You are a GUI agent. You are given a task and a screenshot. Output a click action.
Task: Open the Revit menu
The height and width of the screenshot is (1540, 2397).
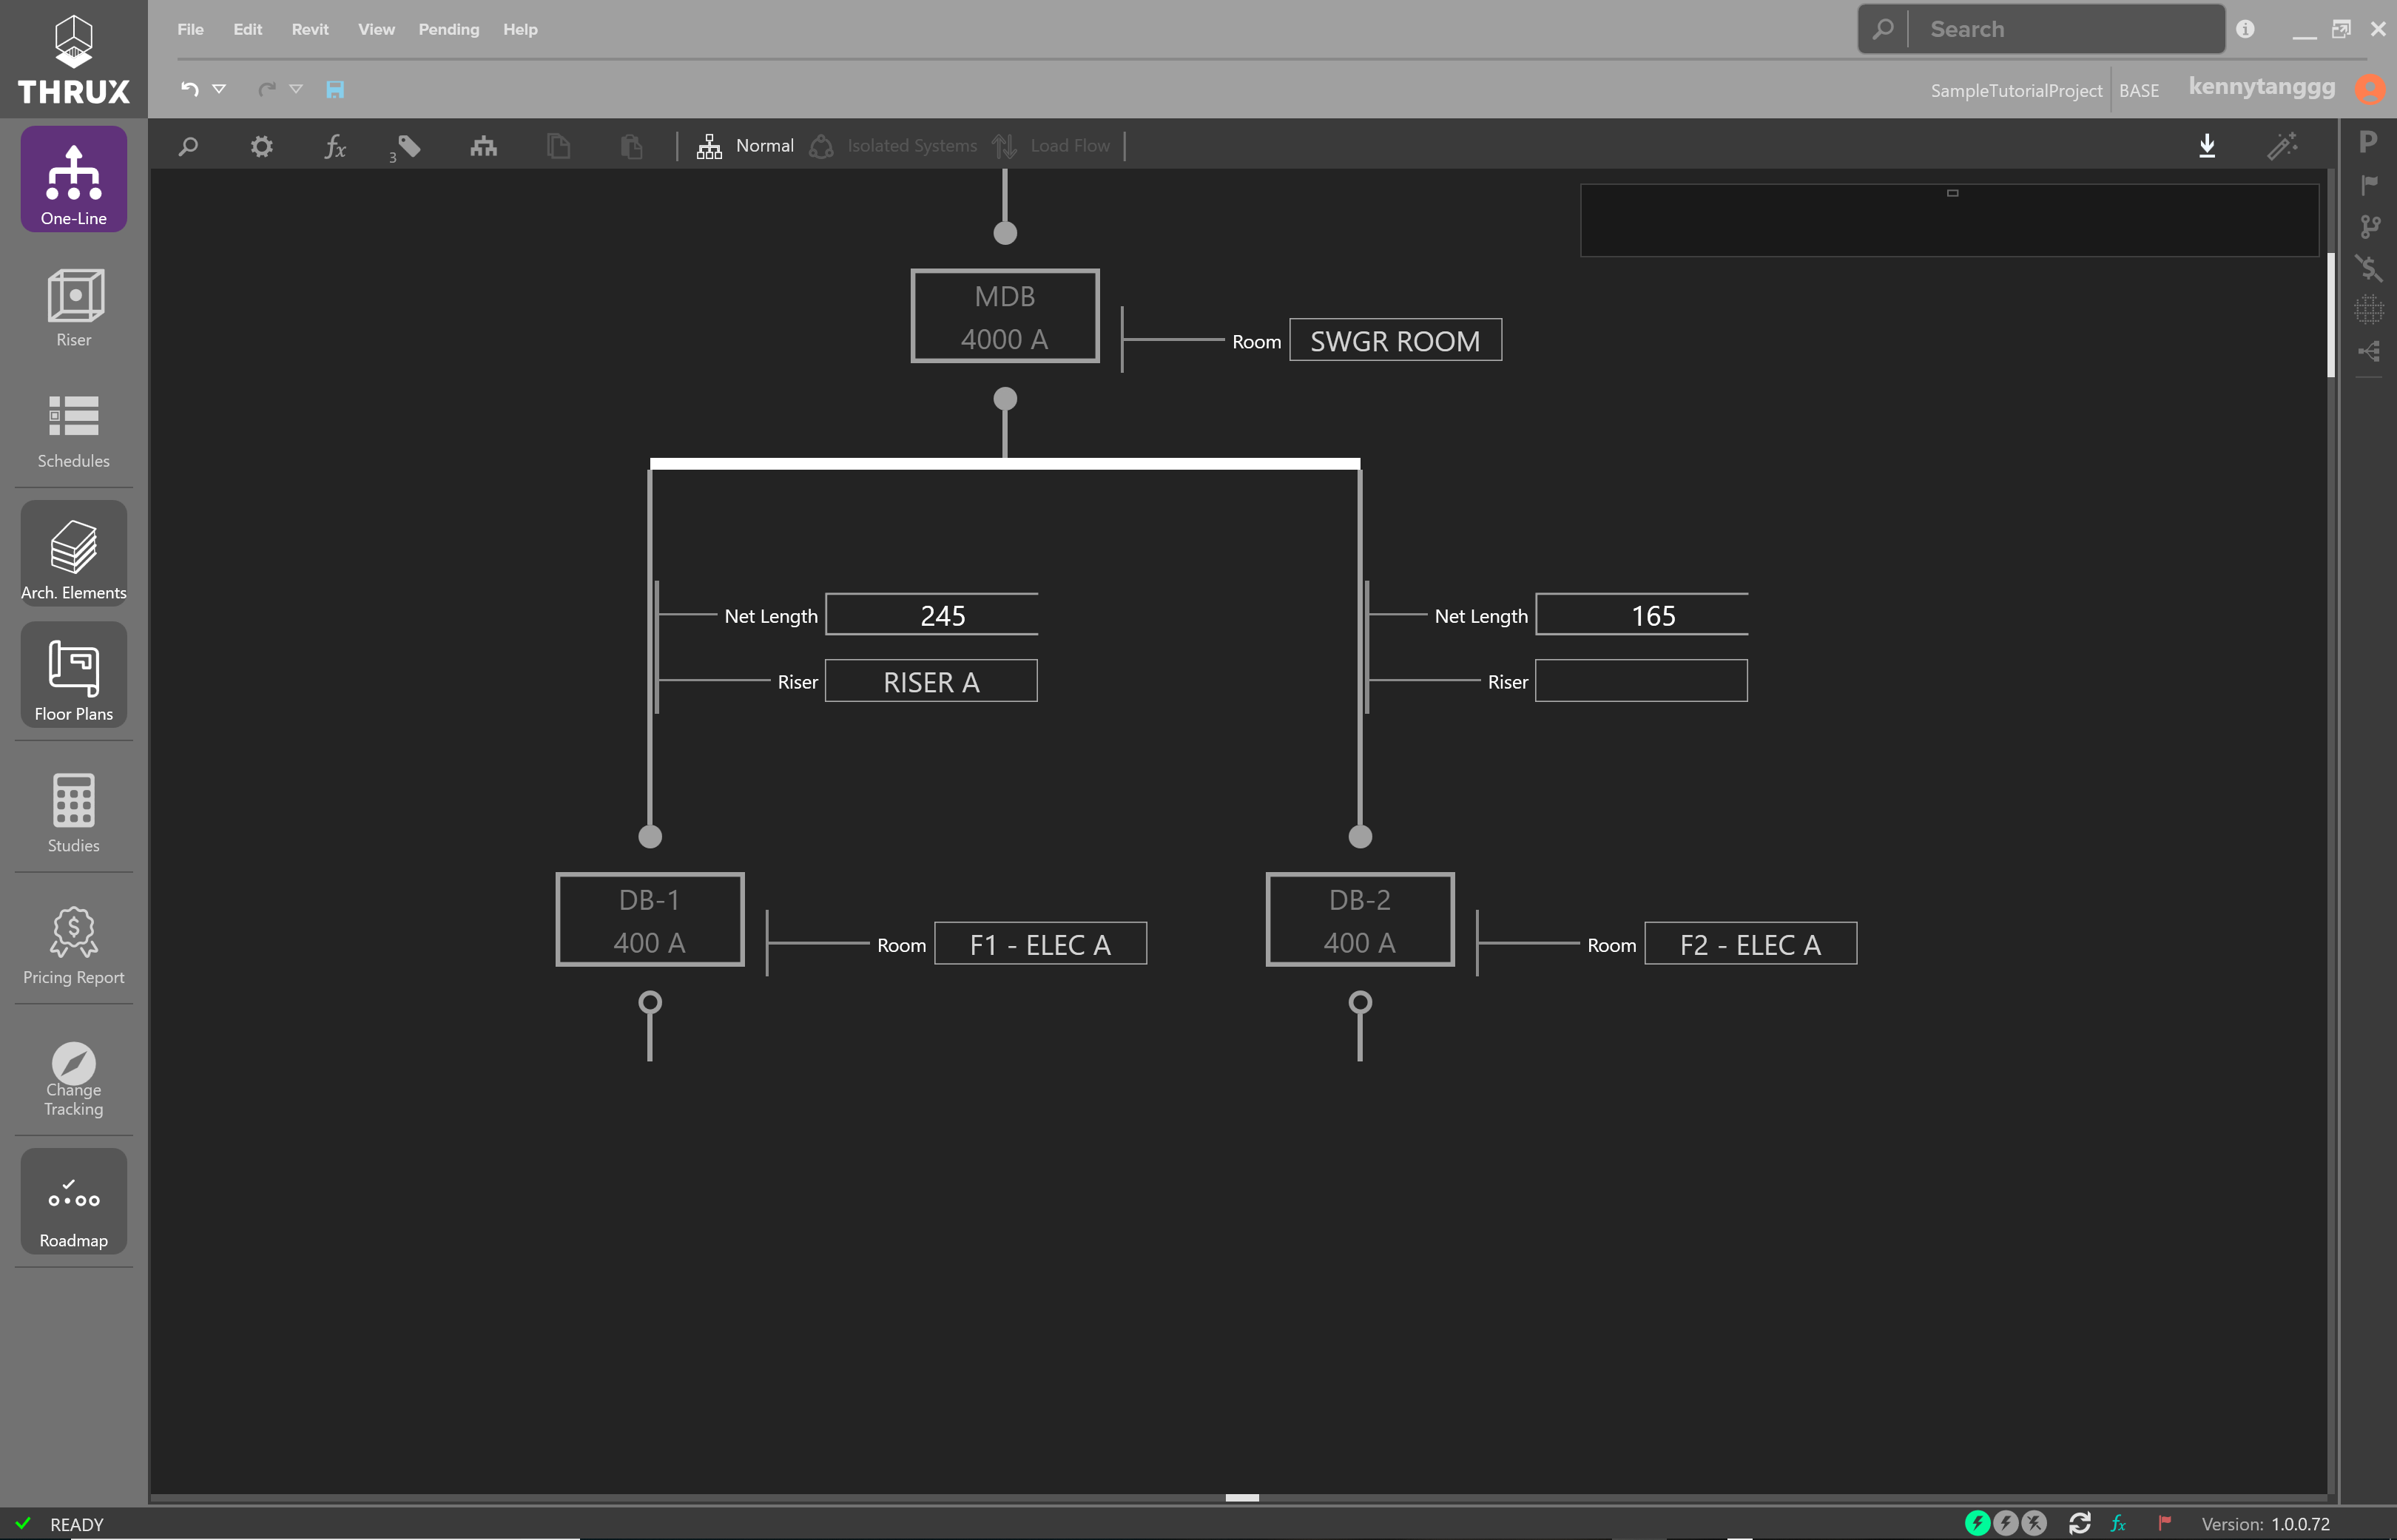click(x=310, y=29)
